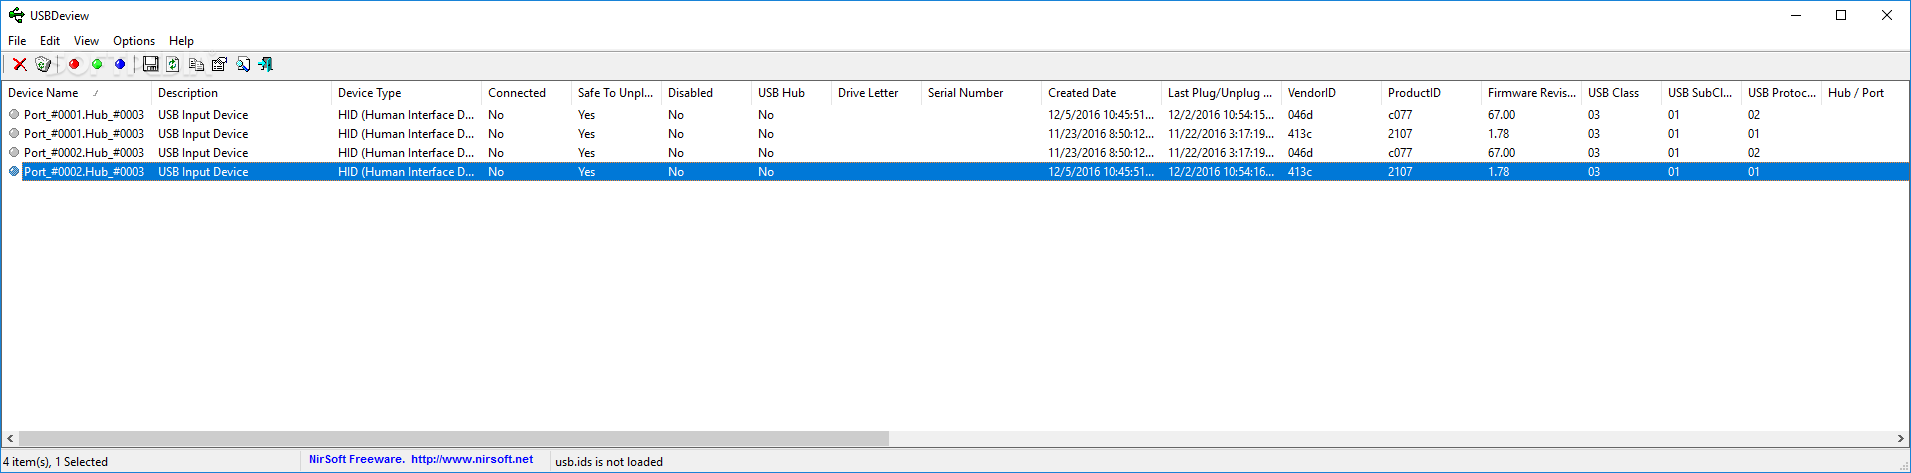Image resolution: width=1911 pixels, height=473 pixels.
Task: Sort by Serial Number column header
Action: point(981,93)
